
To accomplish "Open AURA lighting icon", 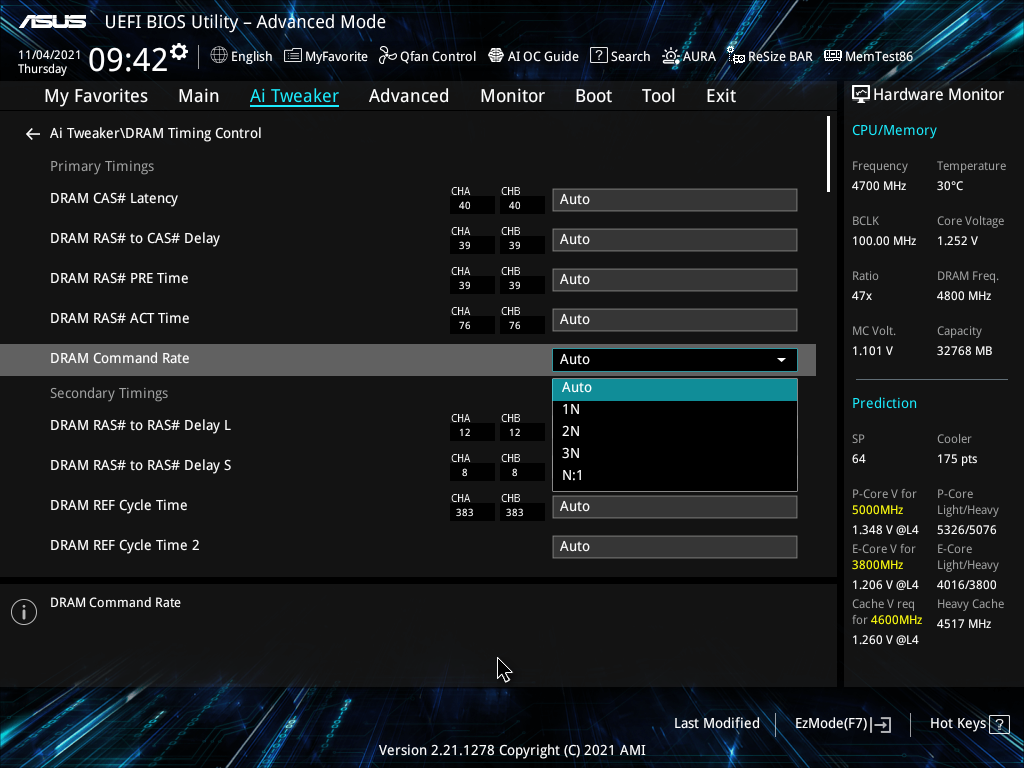I will pyautogui.click(x=671, y=56).
